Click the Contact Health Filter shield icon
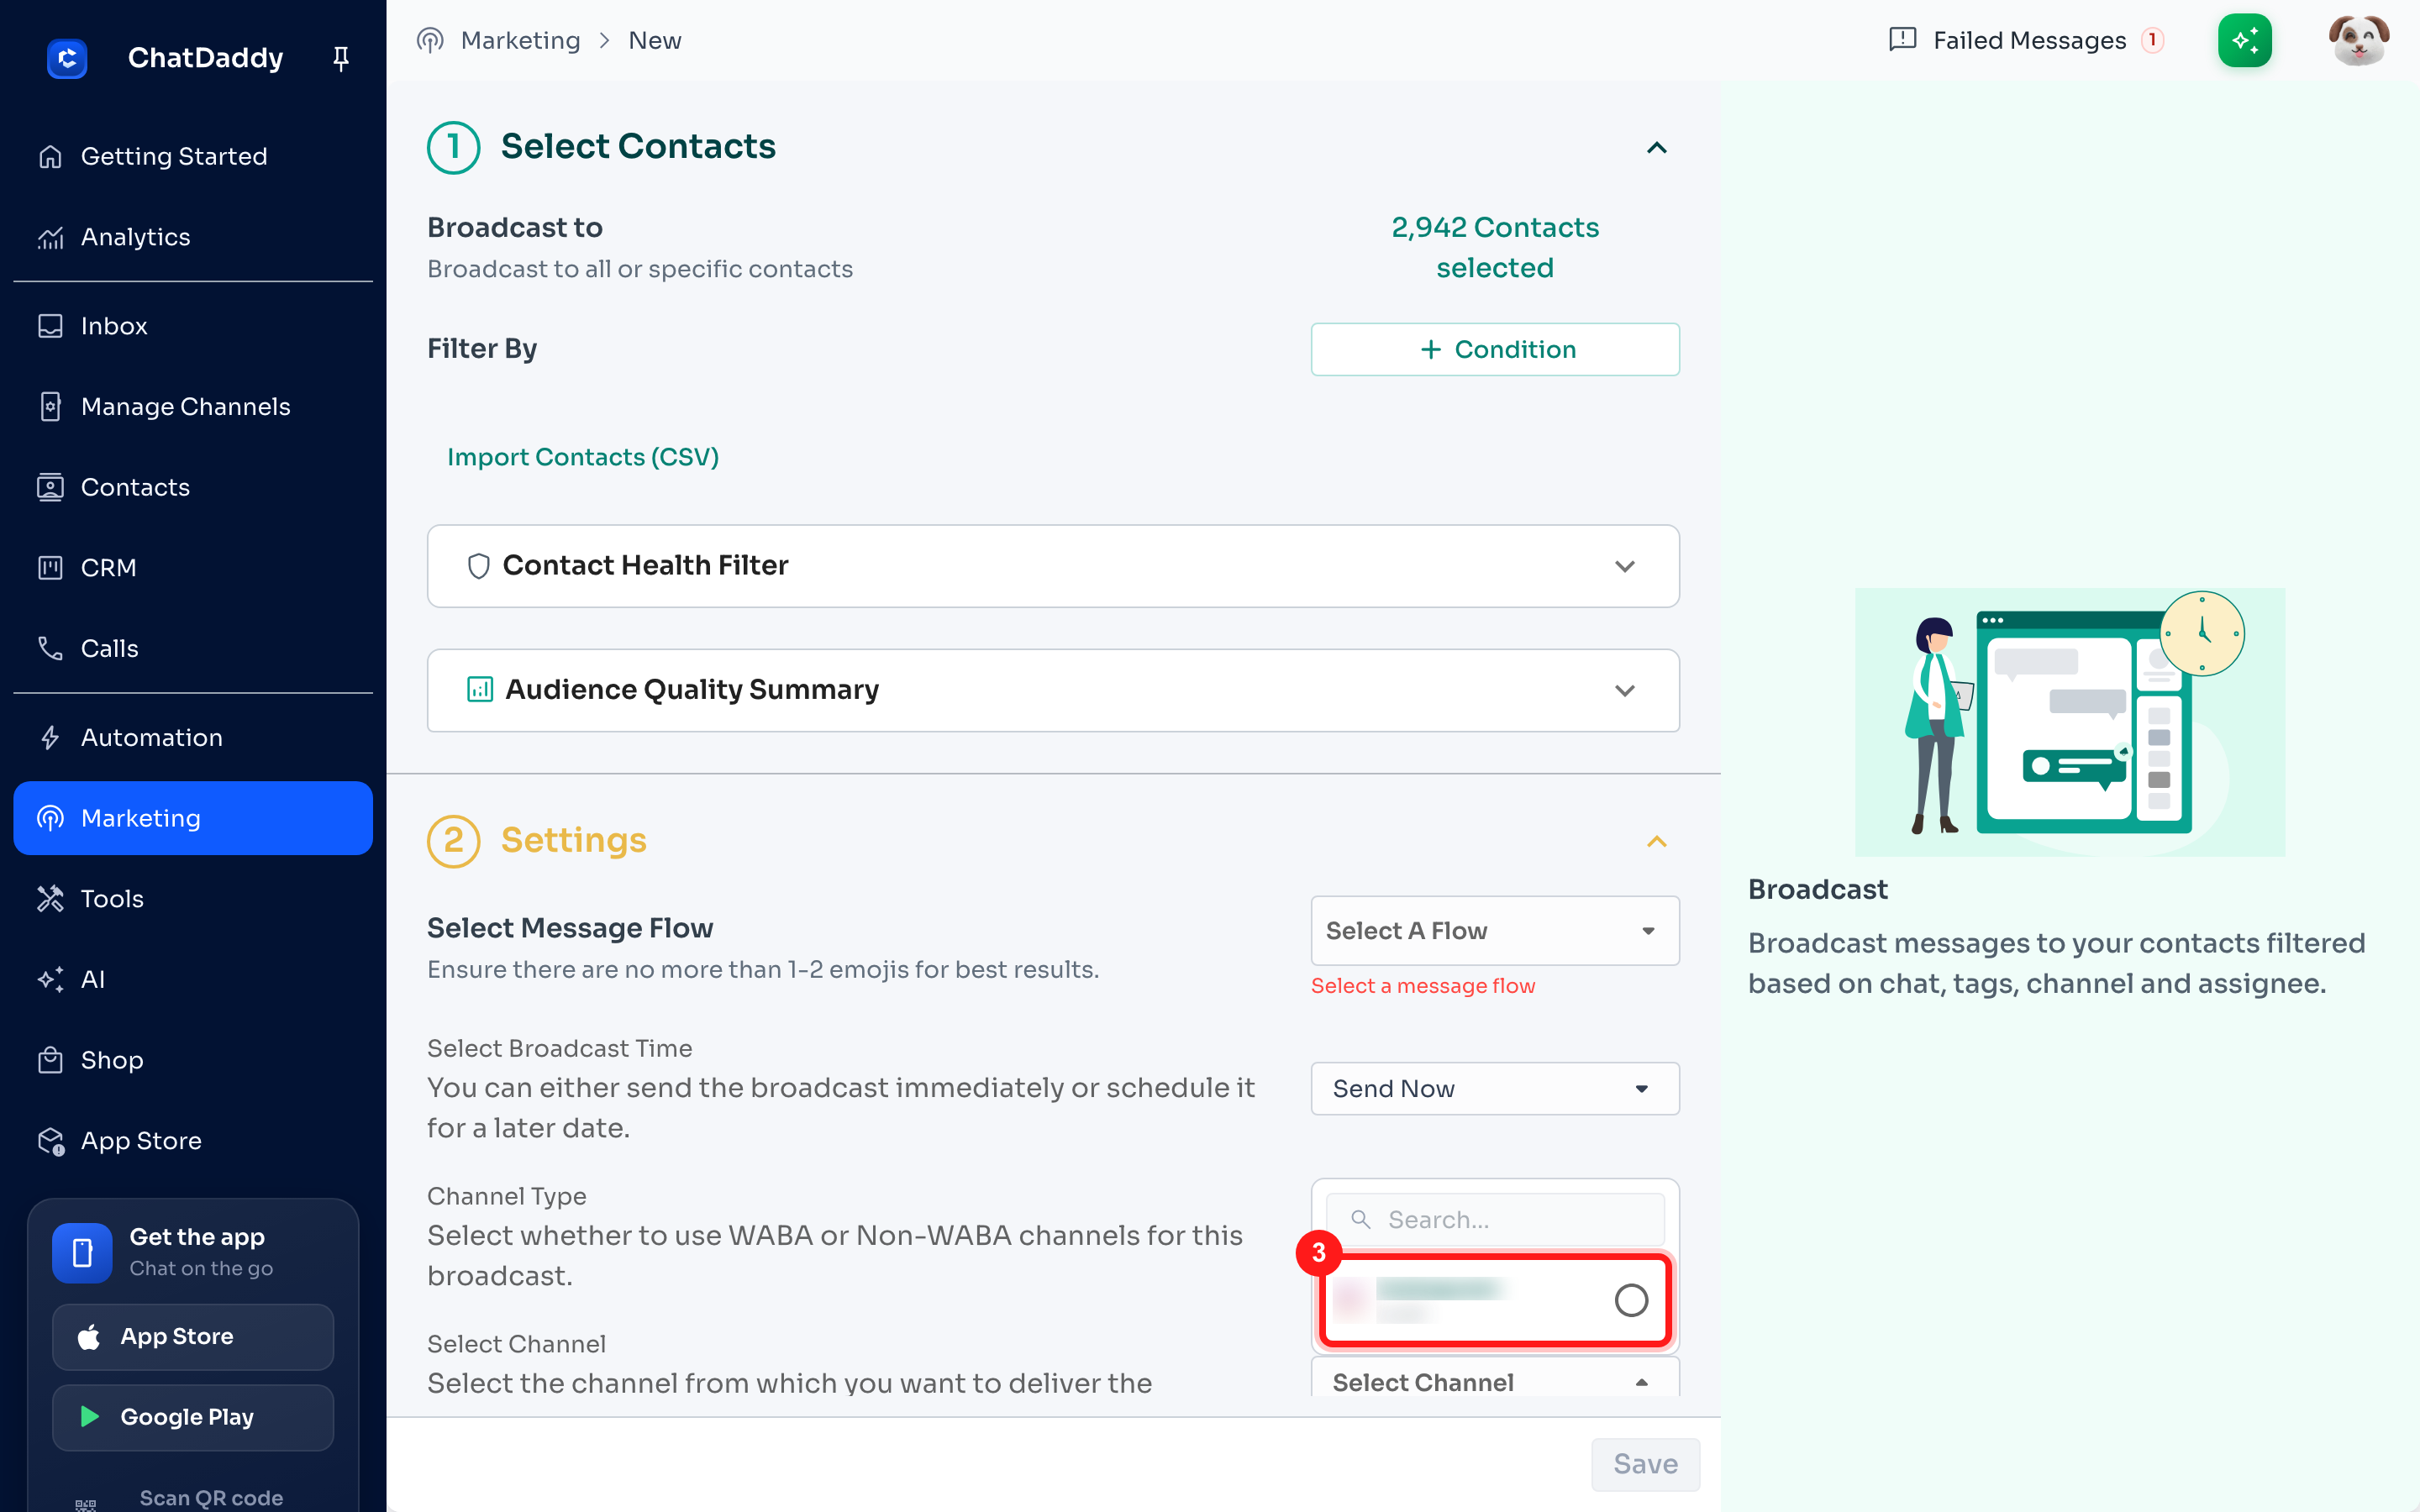This screenshot has width=2420, height=1512. click(x=479, y=566)
